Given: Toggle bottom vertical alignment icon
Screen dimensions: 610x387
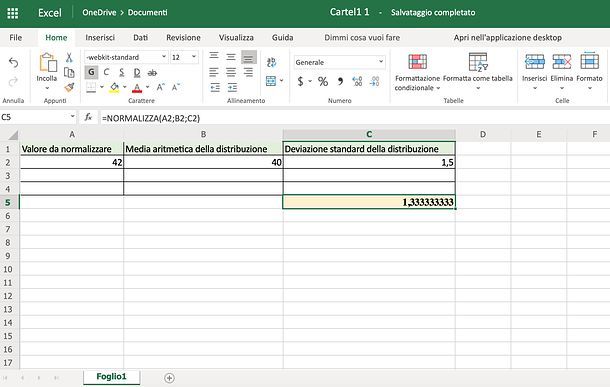Looking at the screenshot, I should click(249, 57).
